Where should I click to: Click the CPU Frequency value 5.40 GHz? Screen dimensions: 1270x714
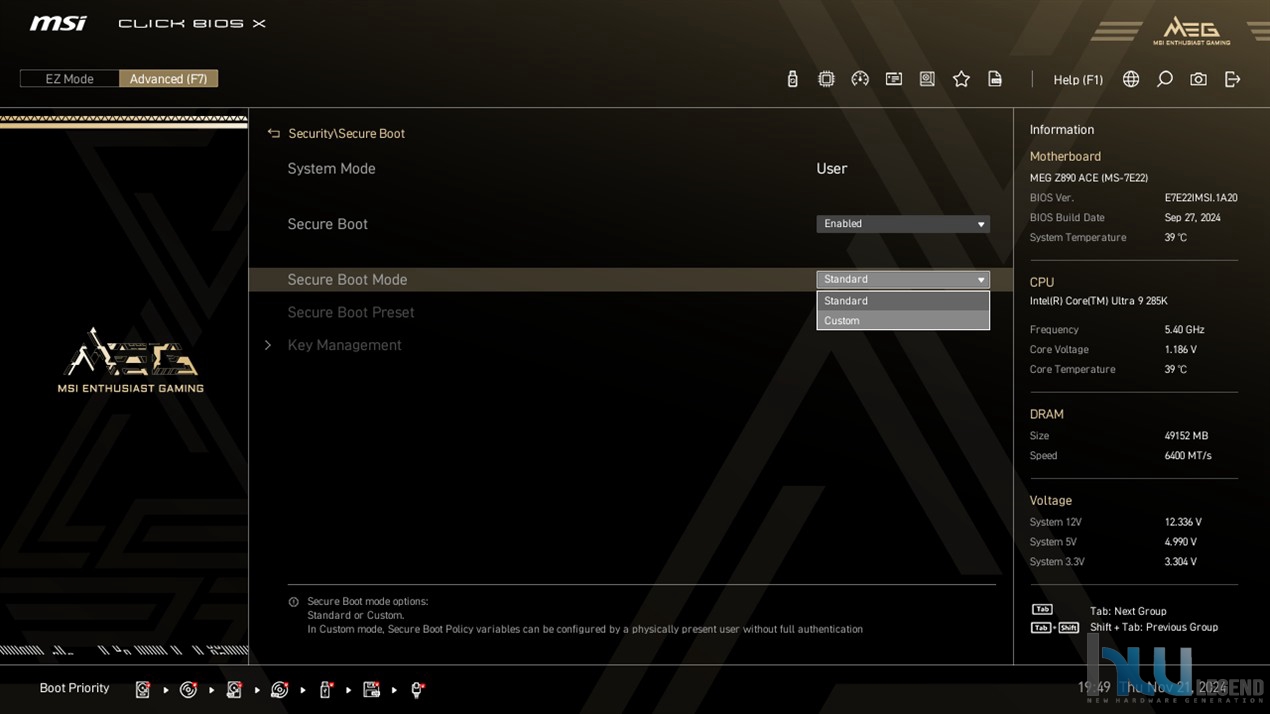coord(1184,330)
